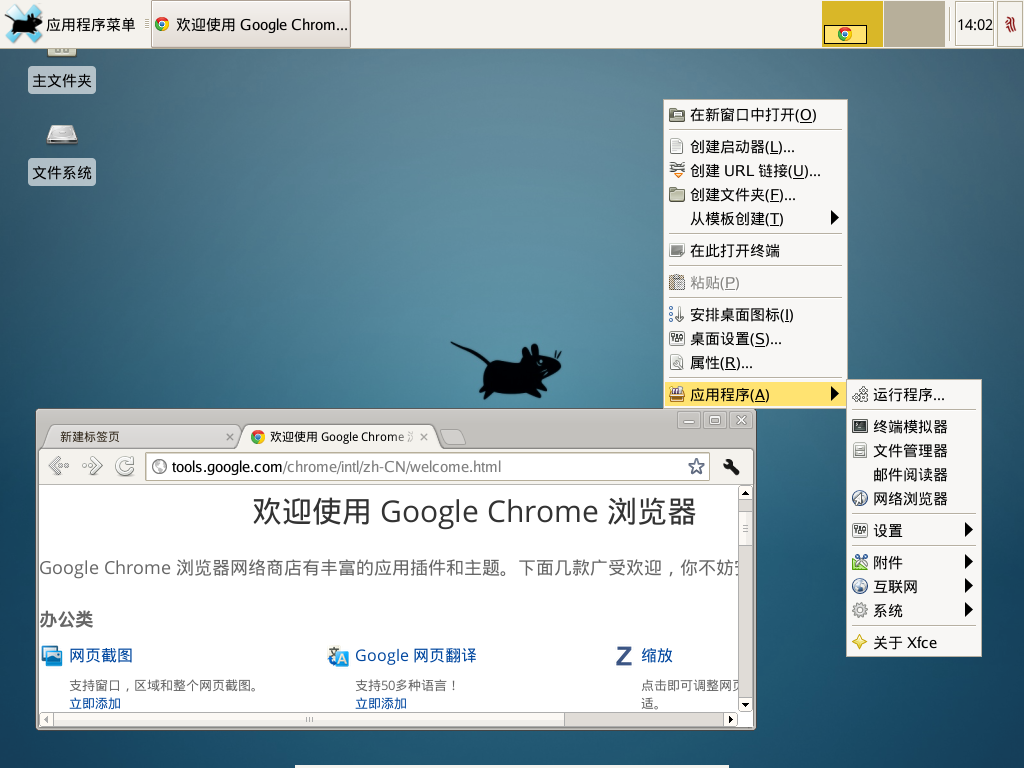Expand 从模板创建(T) submenu
Screen dimensions: 1024x768
point(756,219)
